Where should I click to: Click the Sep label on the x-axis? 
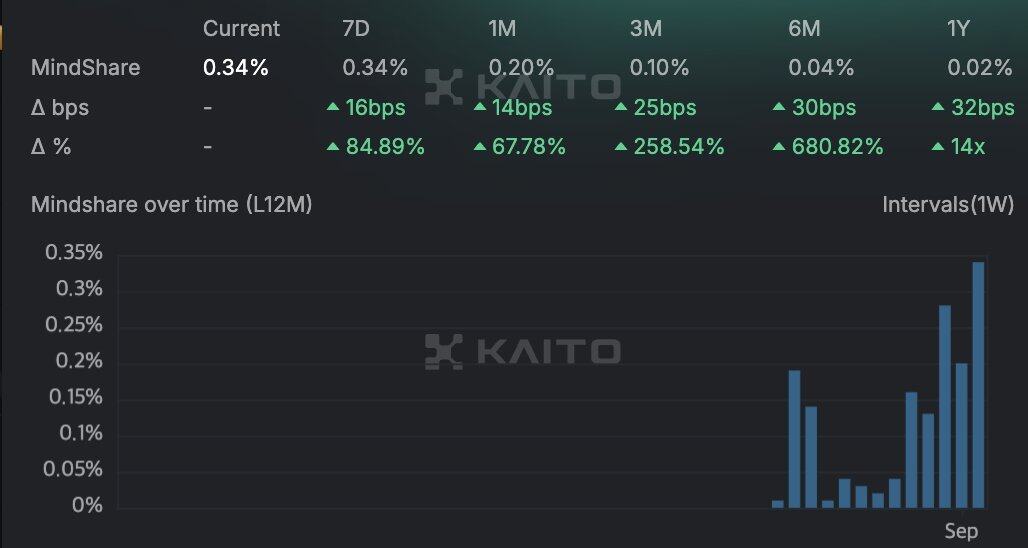click(961, 530)
